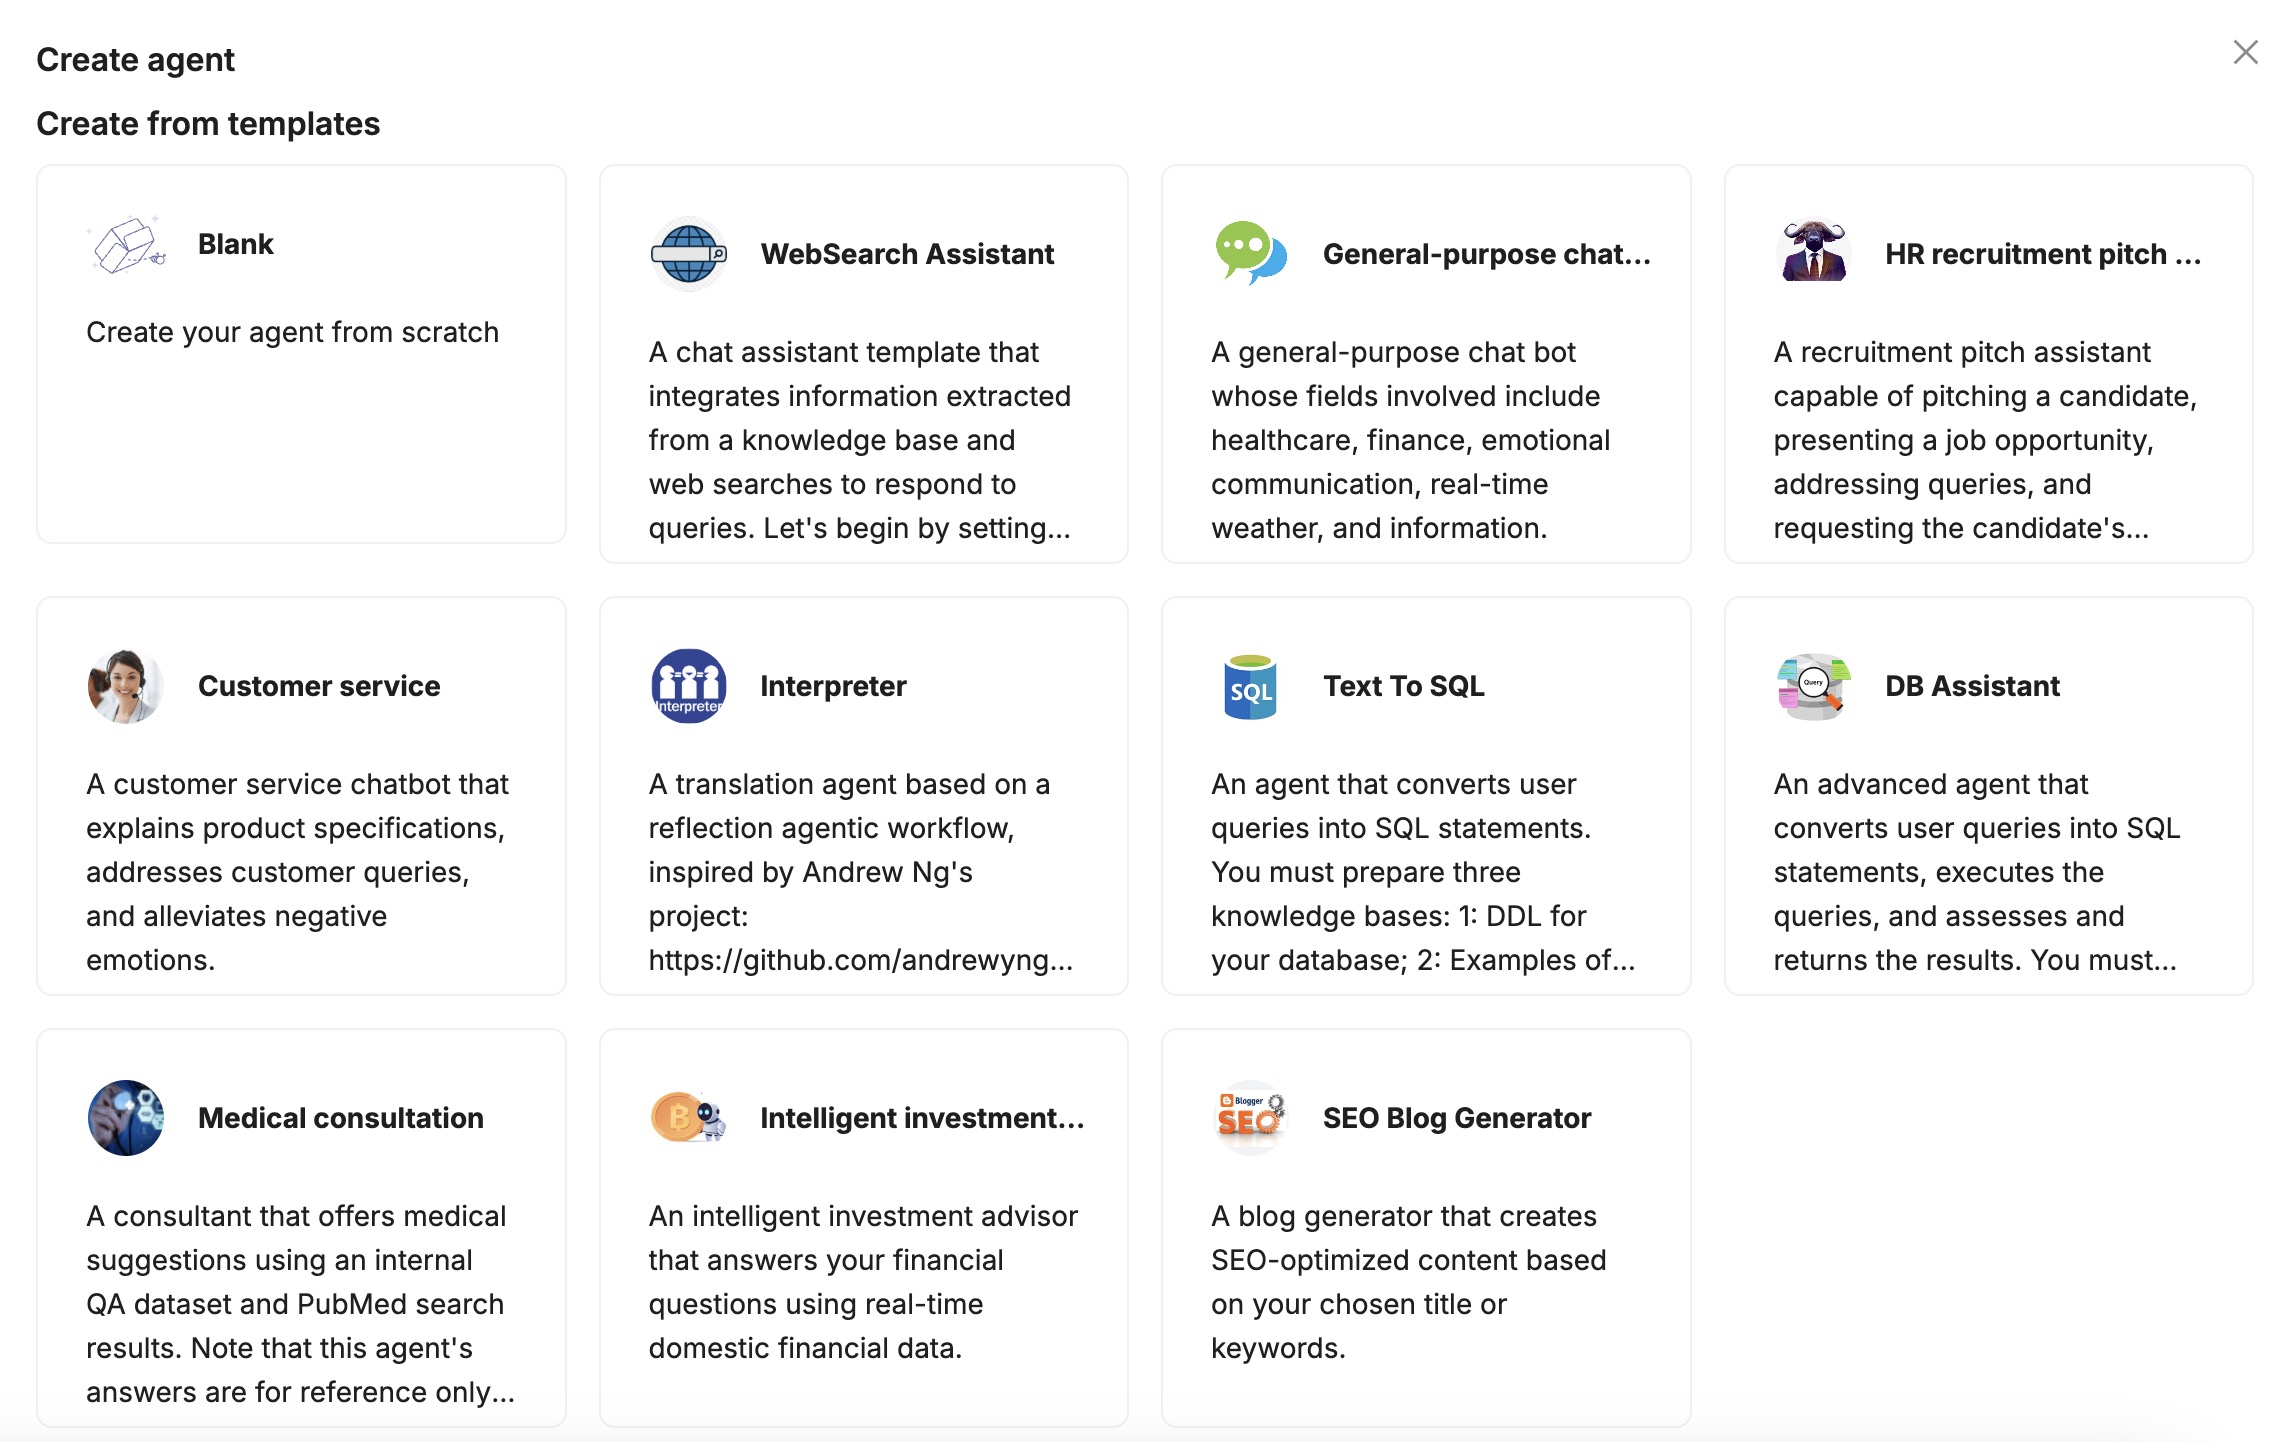Click the SEO Blog Generator icon
Viewport: 2292px width, 1442px height.
click(1250, 1118)
